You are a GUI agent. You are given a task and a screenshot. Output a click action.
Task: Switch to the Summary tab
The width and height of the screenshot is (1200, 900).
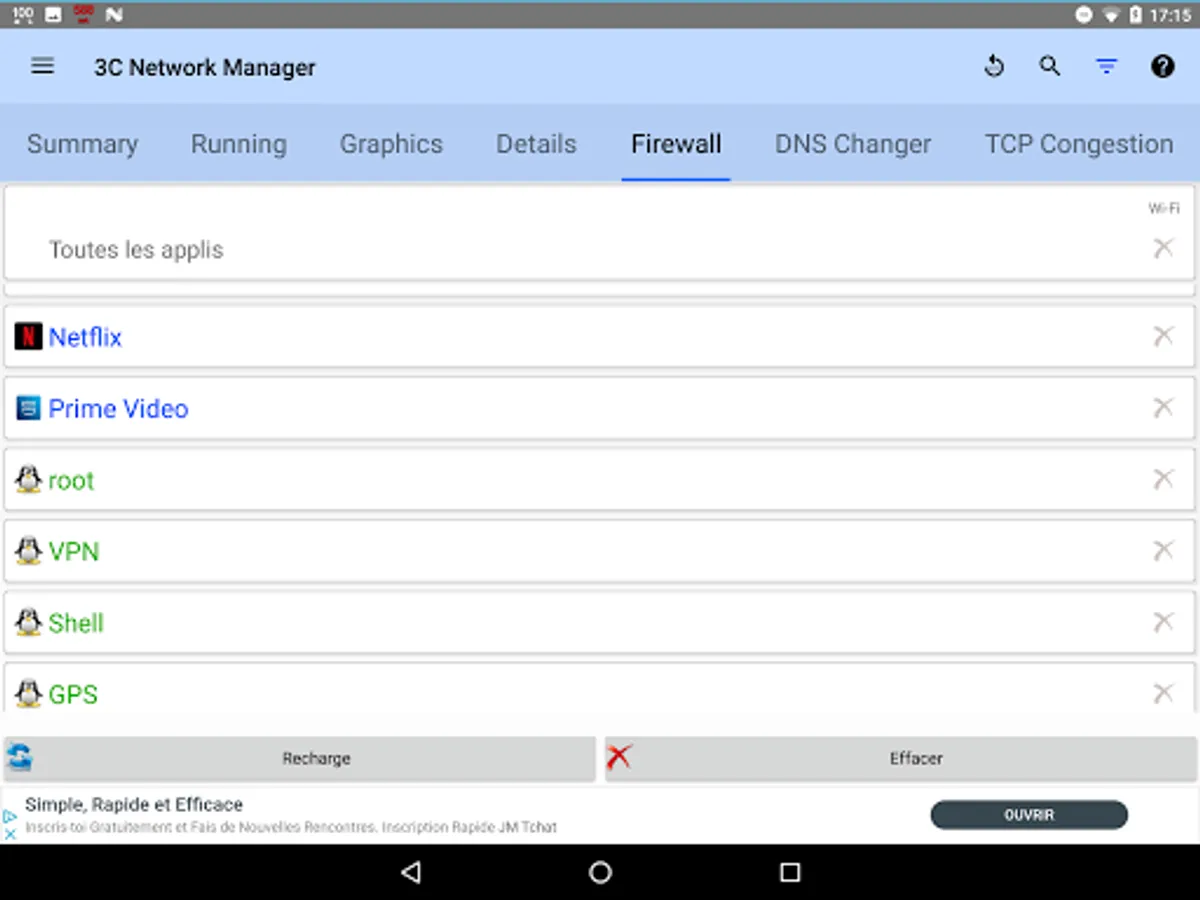pos(82,144)
